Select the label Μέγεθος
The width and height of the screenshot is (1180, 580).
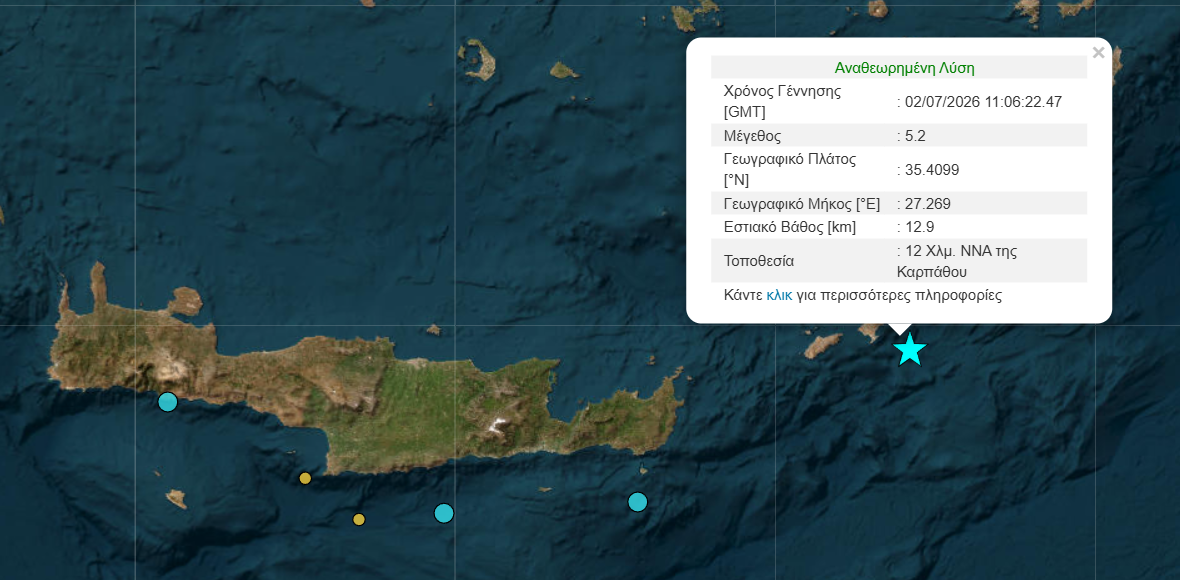click(753, 136)
